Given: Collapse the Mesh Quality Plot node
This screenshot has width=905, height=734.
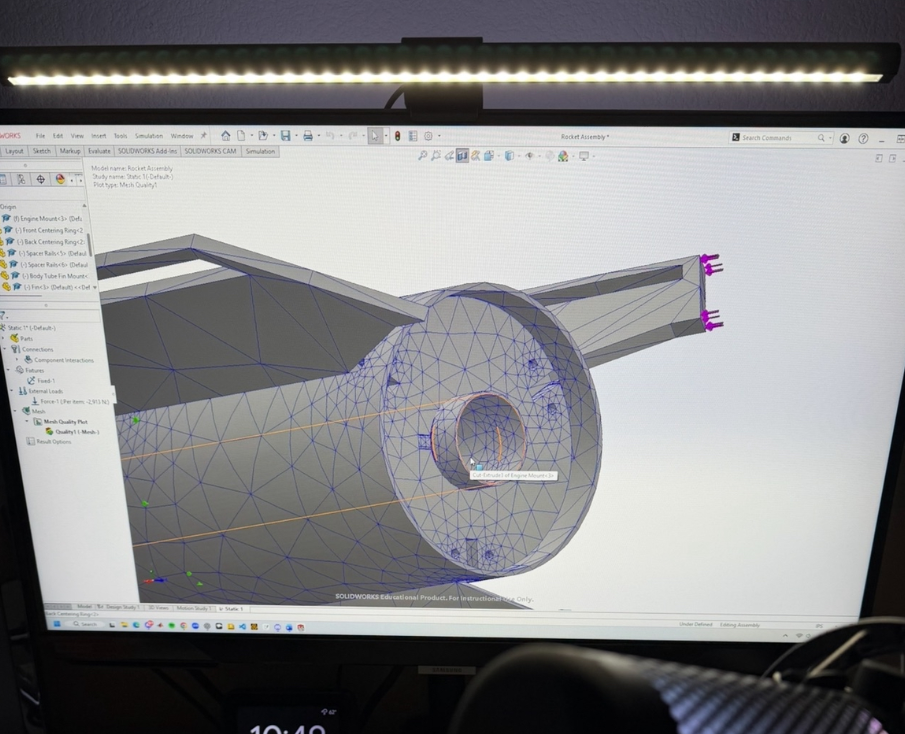Looking at the screenshot, I should pos(27,422).
